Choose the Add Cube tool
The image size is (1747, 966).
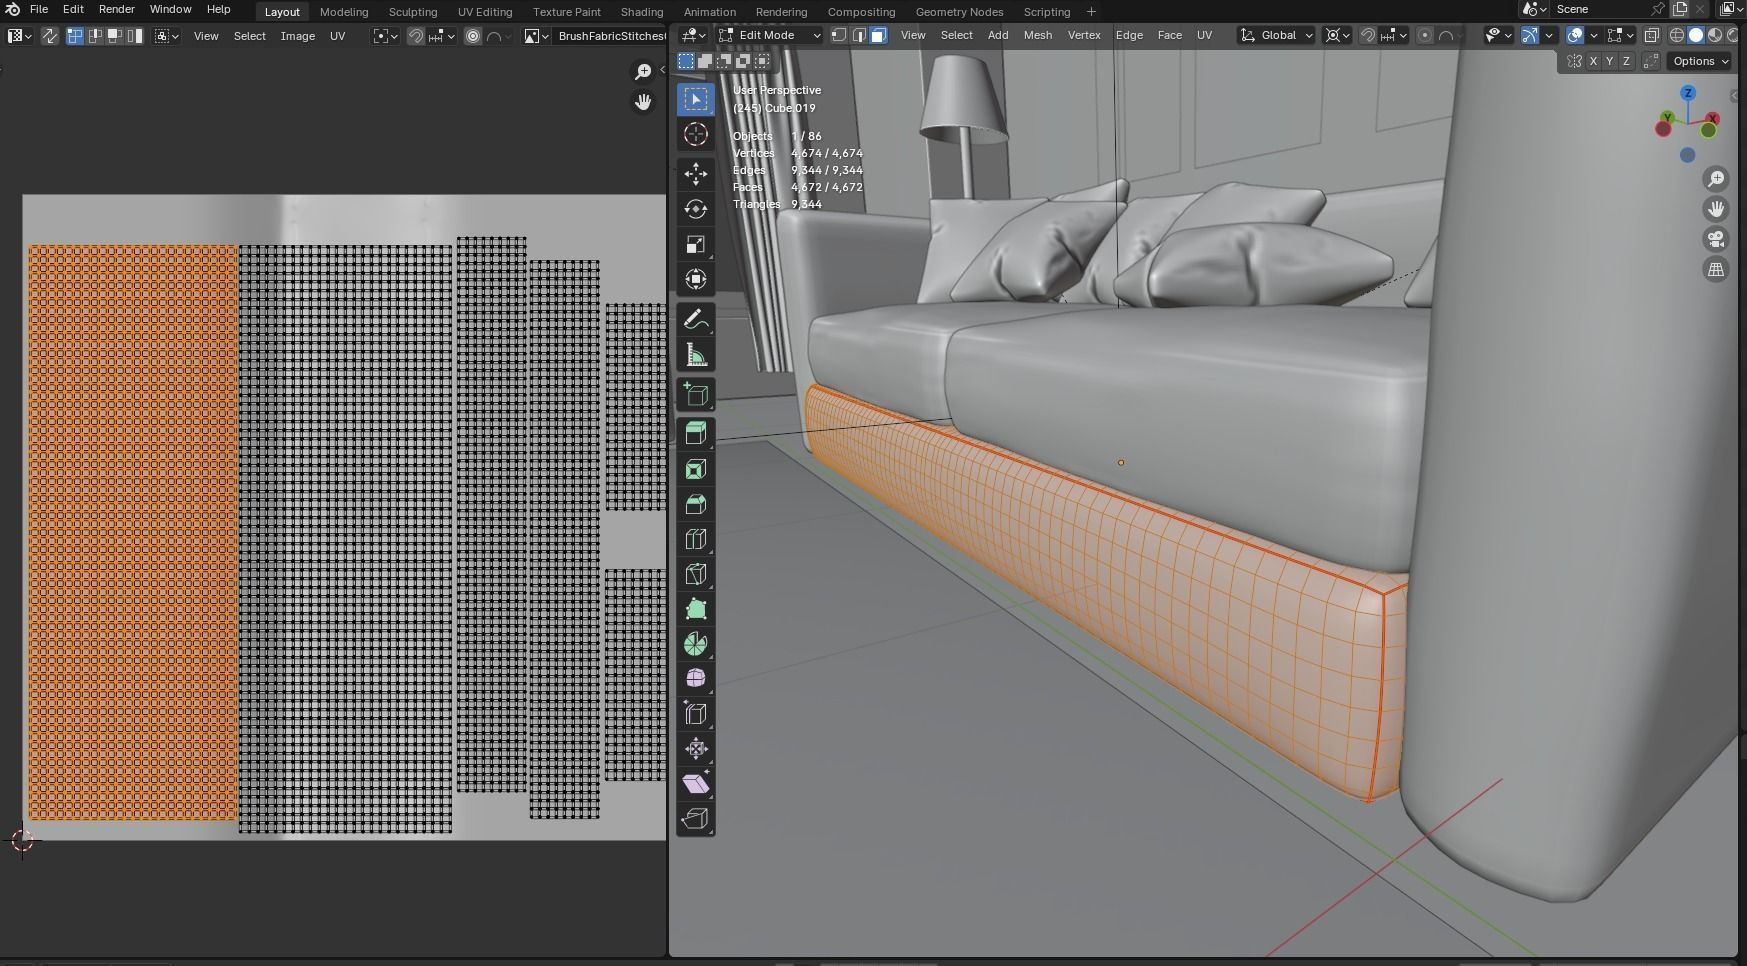tap(696, 395)
